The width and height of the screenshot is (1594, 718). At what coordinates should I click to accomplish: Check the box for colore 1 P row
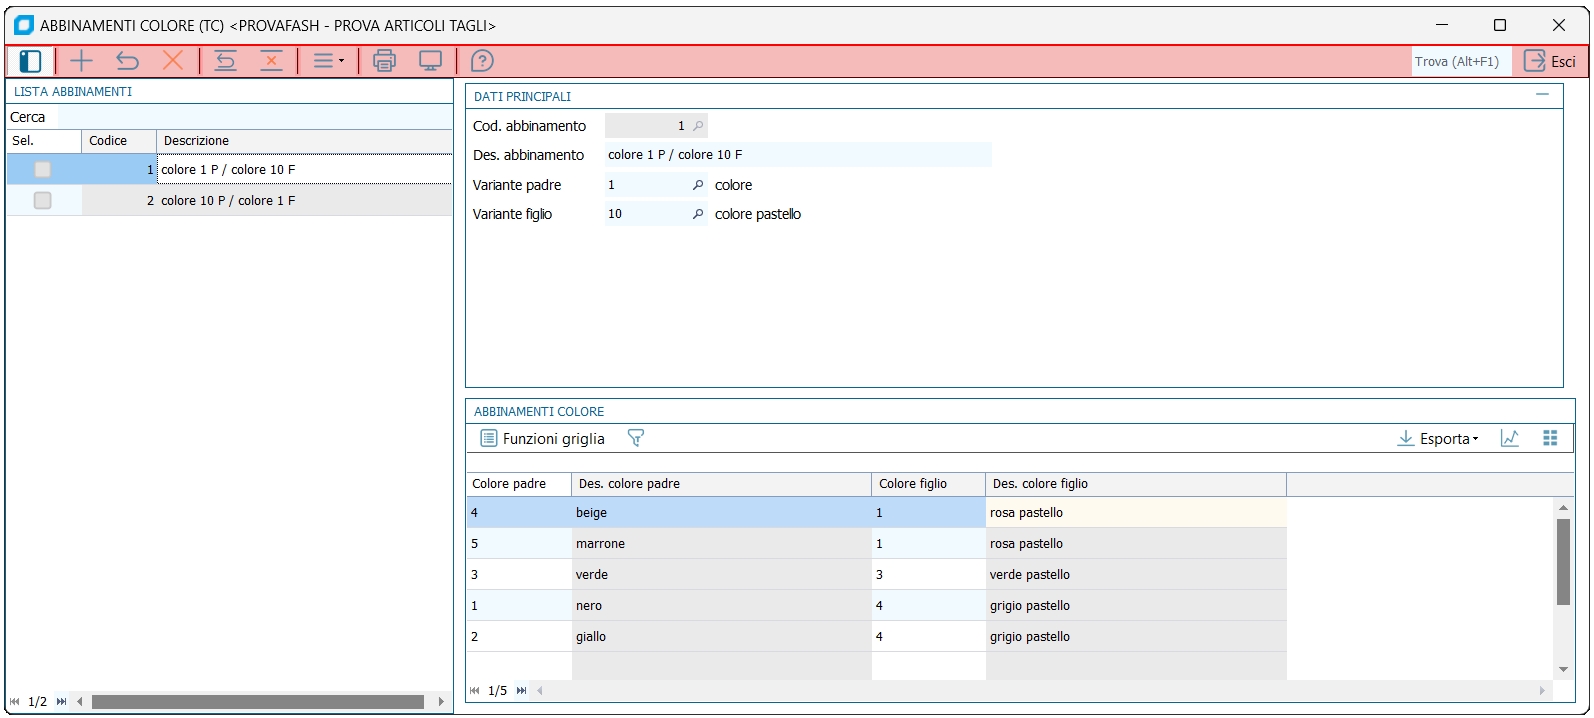(42, 170)
